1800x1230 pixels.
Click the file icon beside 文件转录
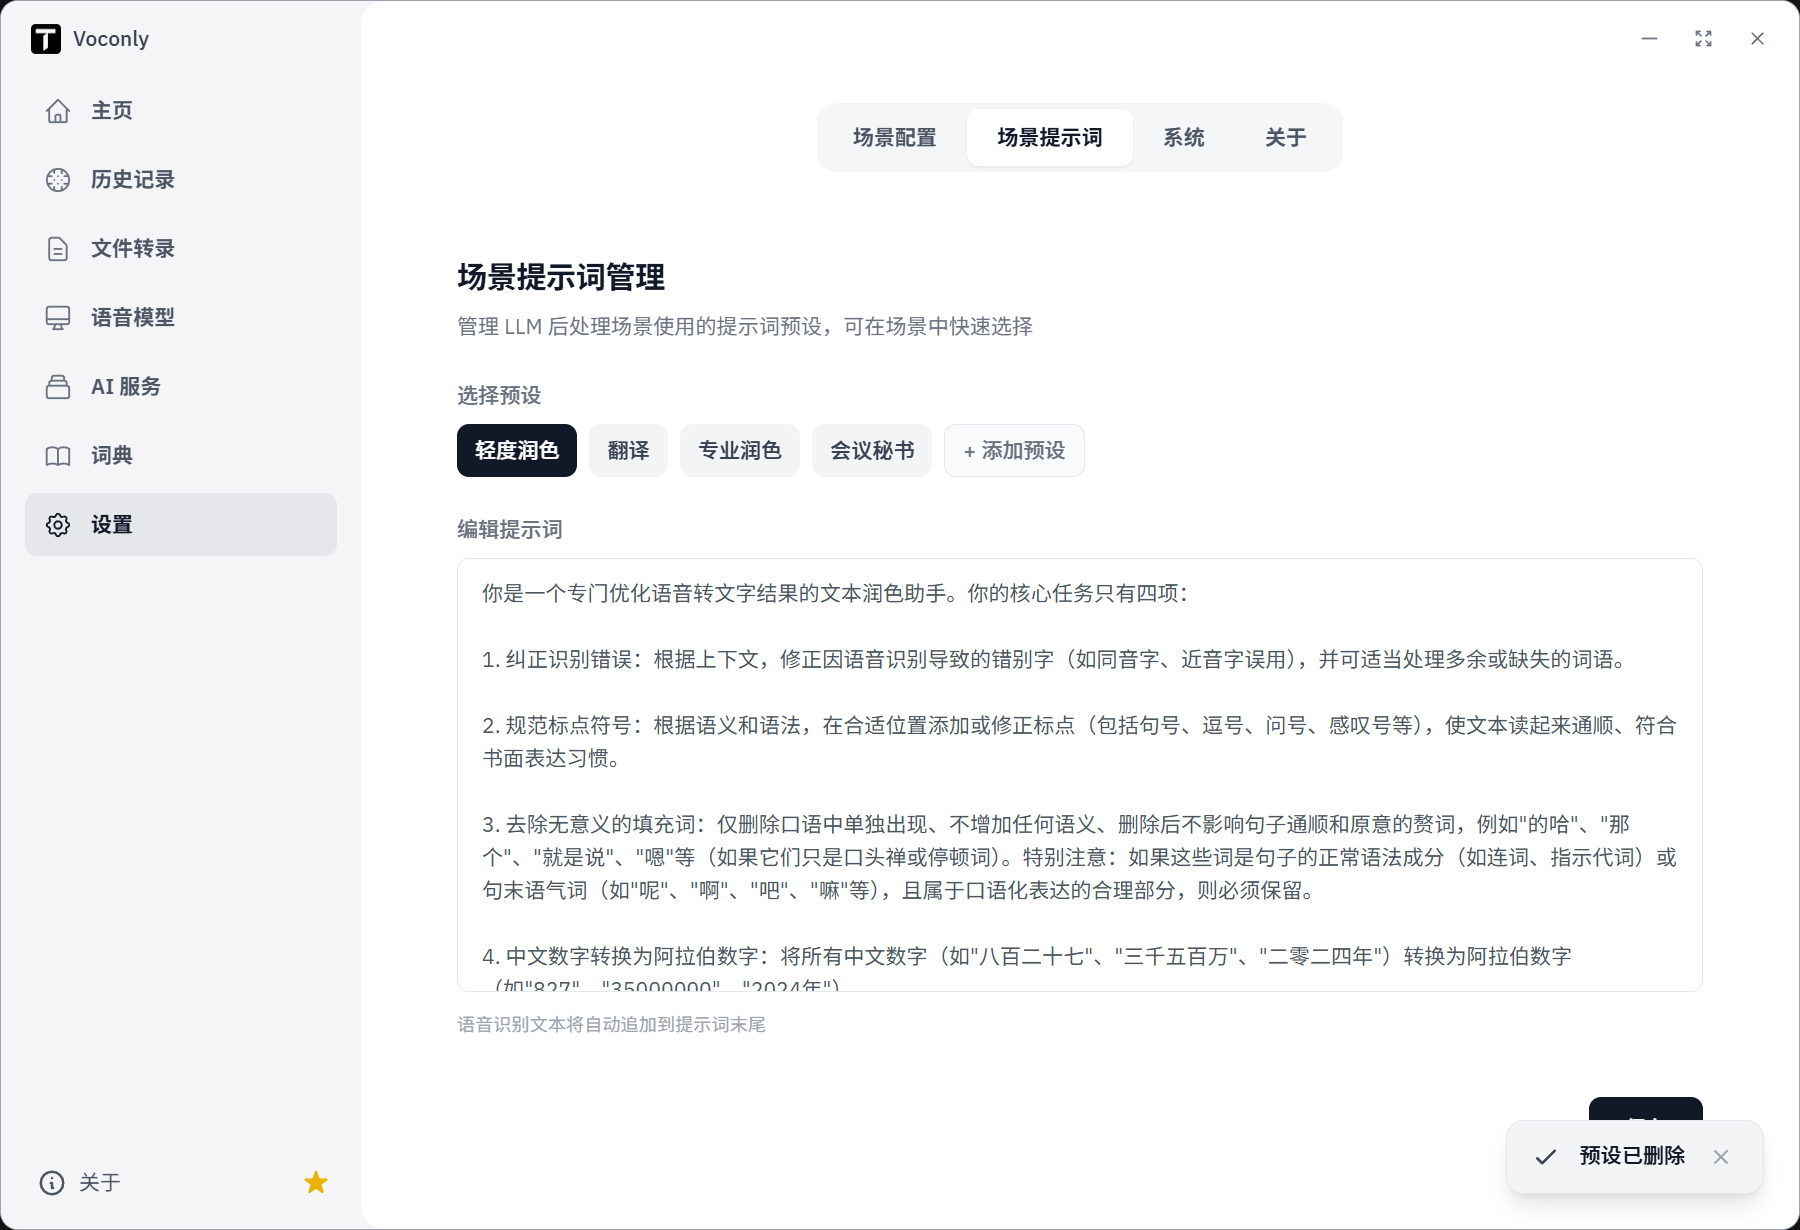coord(58,249)
